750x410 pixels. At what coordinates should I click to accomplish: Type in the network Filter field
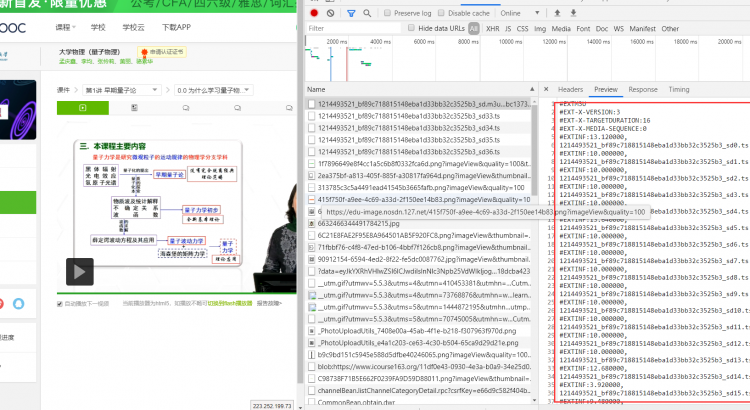pyautogui.click(x=352, y=29)
